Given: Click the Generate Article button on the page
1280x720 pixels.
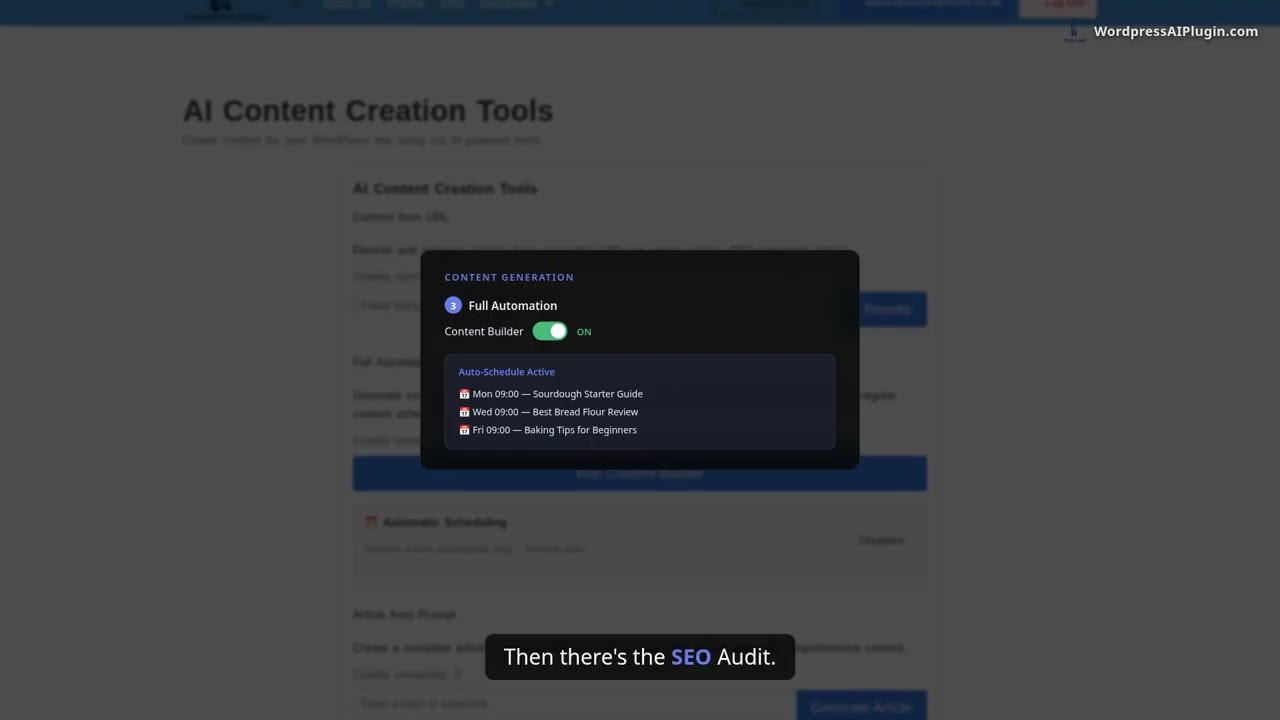Looking at the screenshot, I should 861,706.
